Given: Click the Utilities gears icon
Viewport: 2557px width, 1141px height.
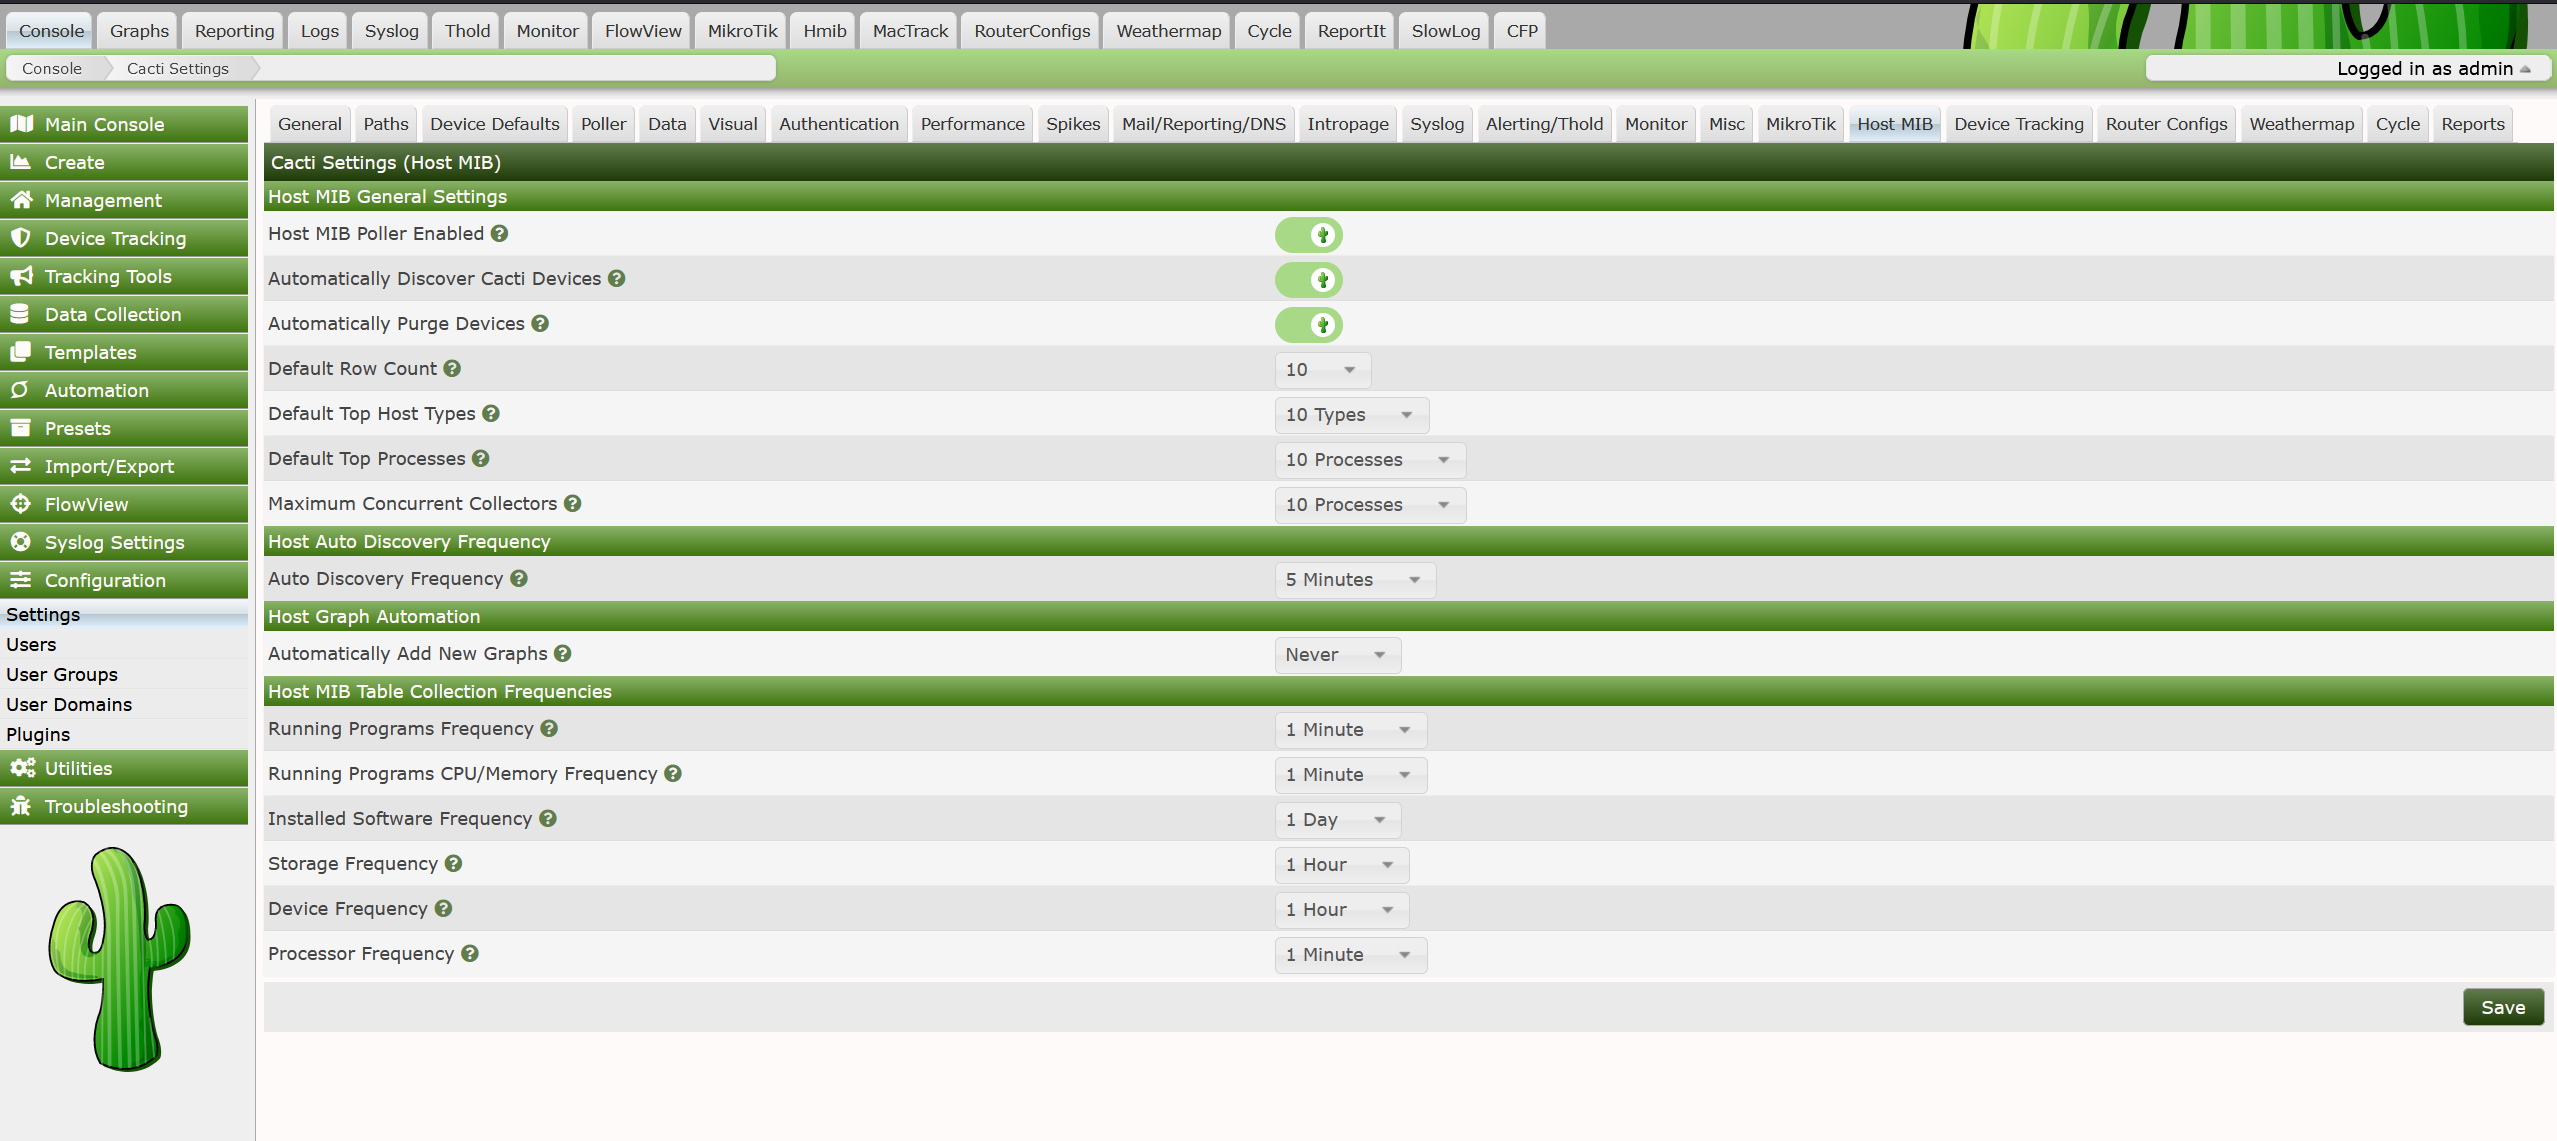Looking at the screenshot, I should (x=21, y=768).
